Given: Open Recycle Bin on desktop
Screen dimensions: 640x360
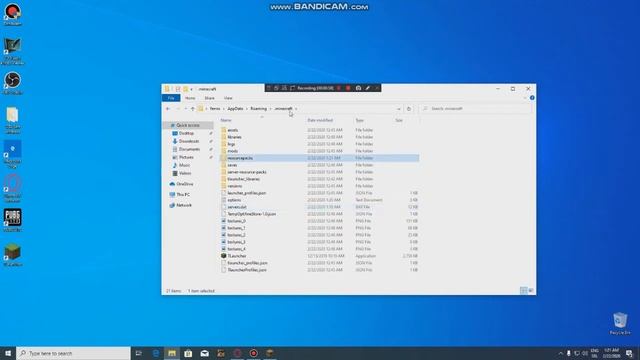Looking at the screenshot, I should 620,323.
